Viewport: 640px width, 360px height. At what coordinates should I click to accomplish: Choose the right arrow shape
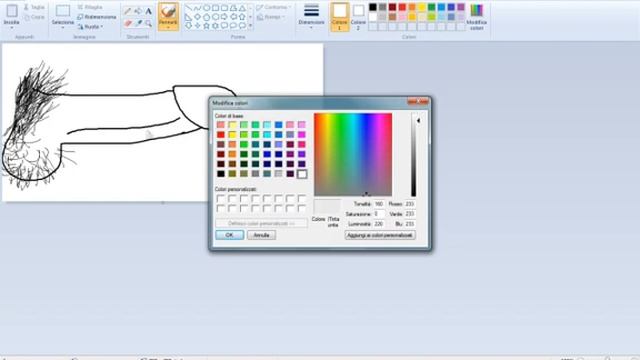224,17
